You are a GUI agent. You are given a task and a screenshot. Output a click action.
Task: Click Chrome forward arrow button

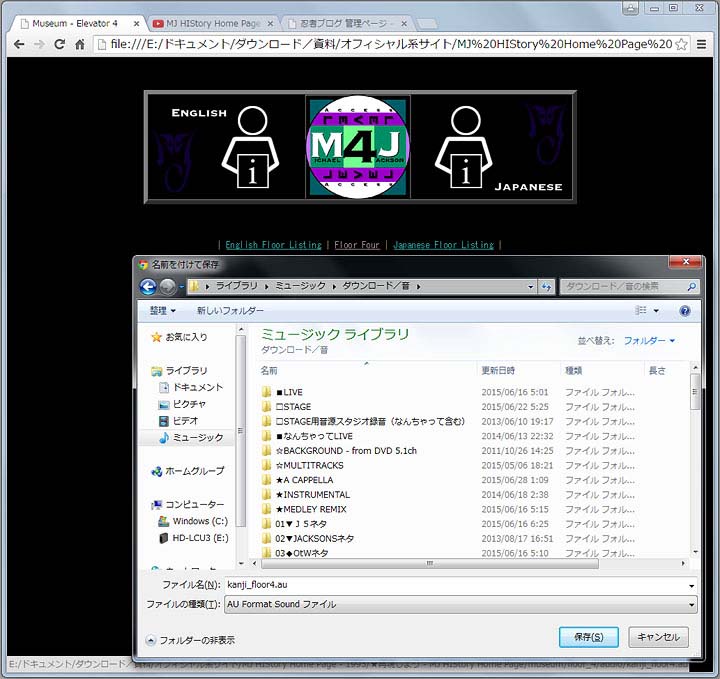pyautogui.click(x=39, y=44)
